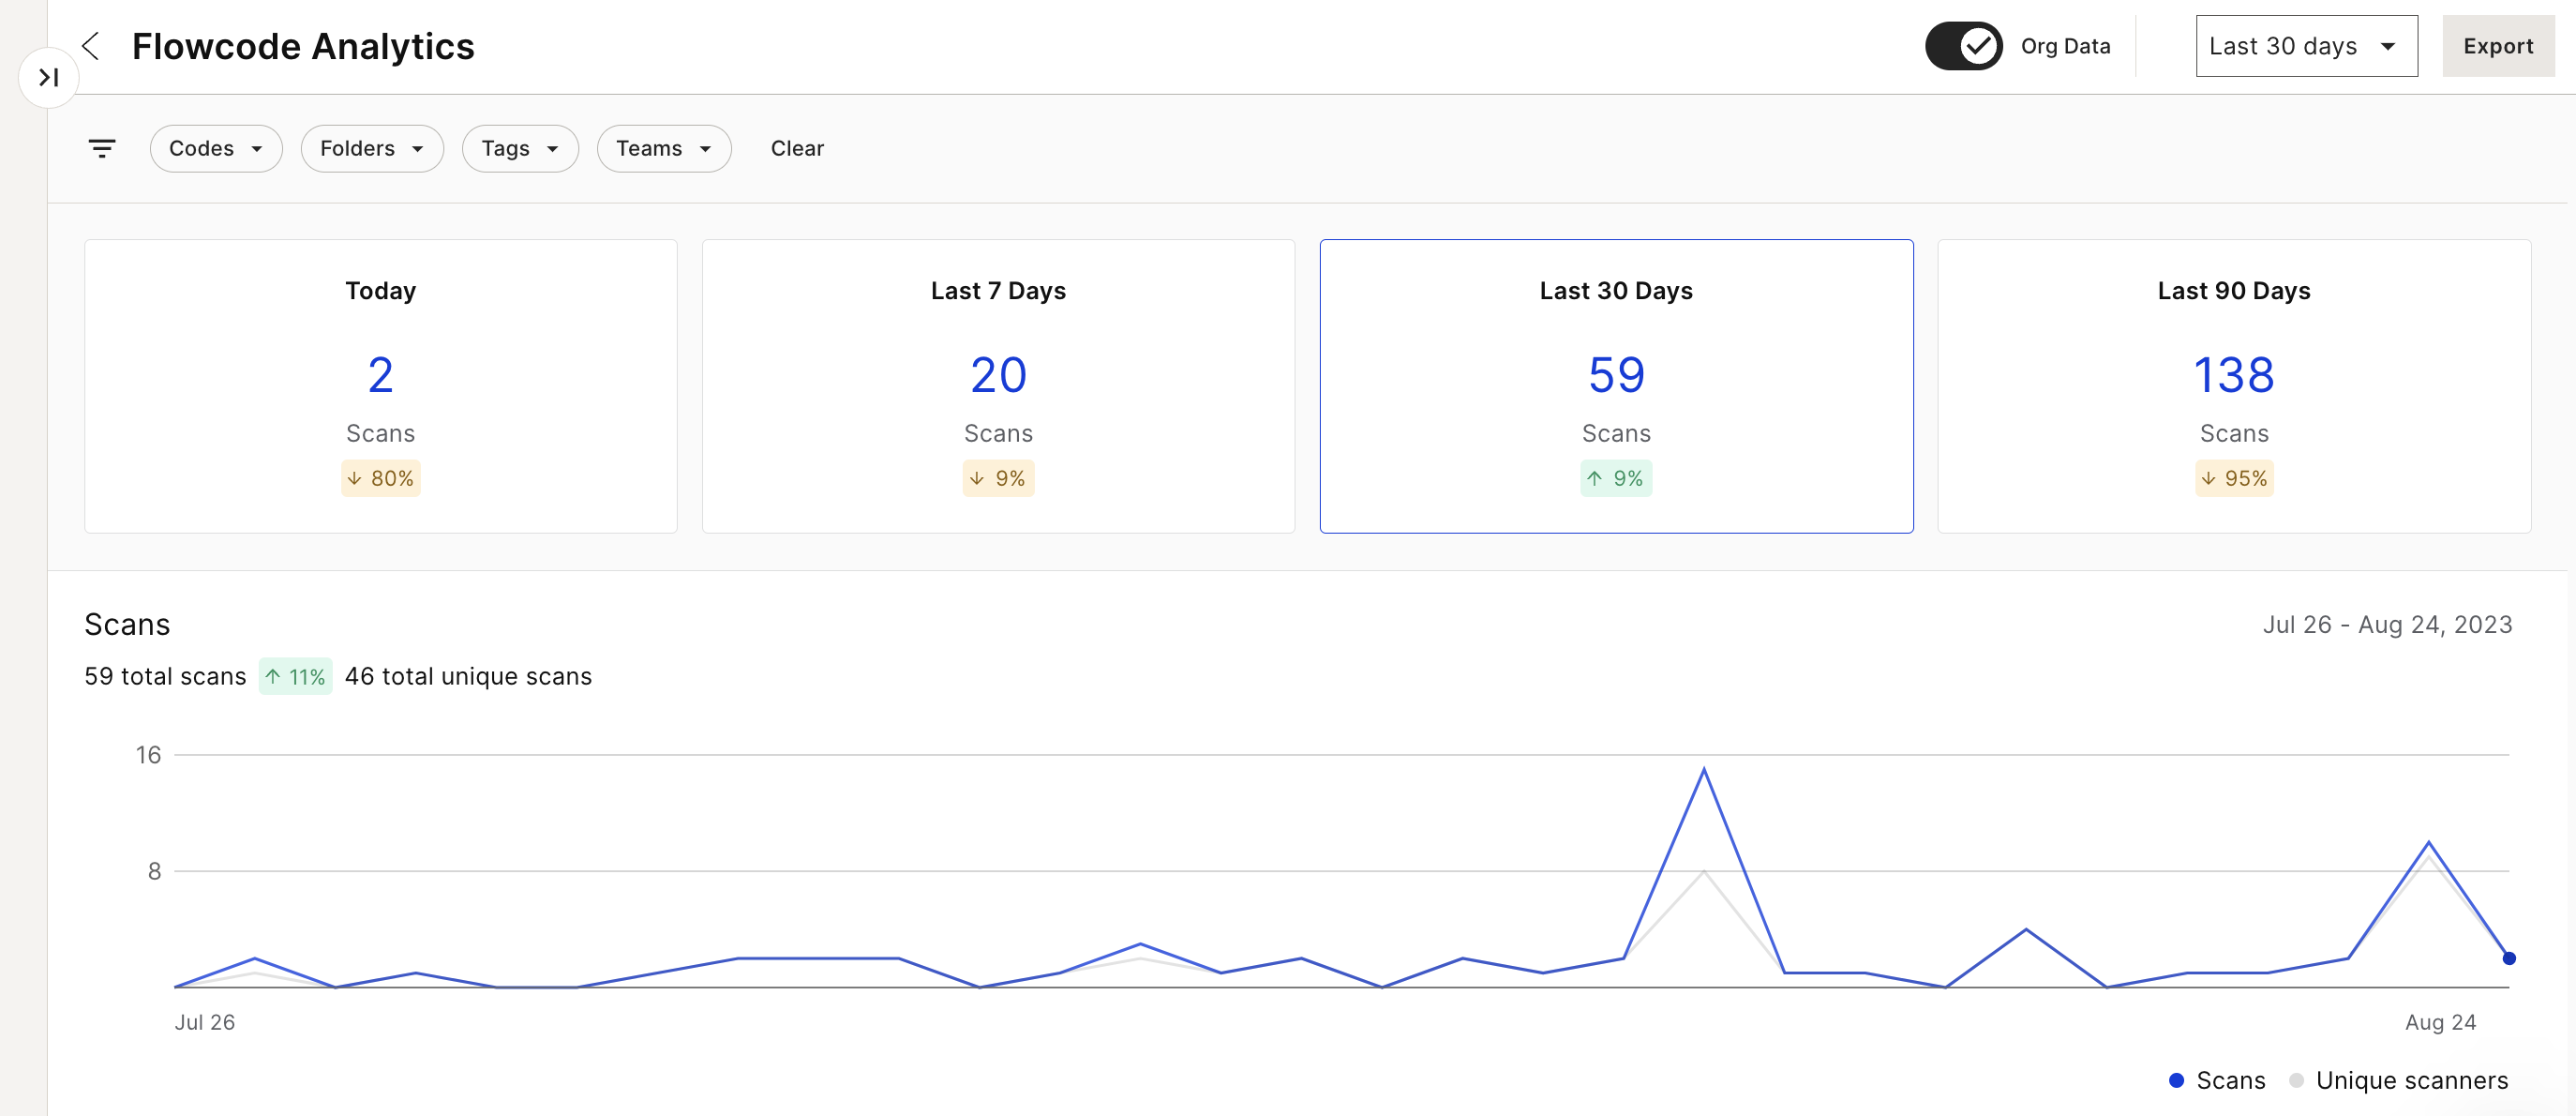Click the 20 scans number
Screen dimensions: 2576x1116
pos(998,376)
